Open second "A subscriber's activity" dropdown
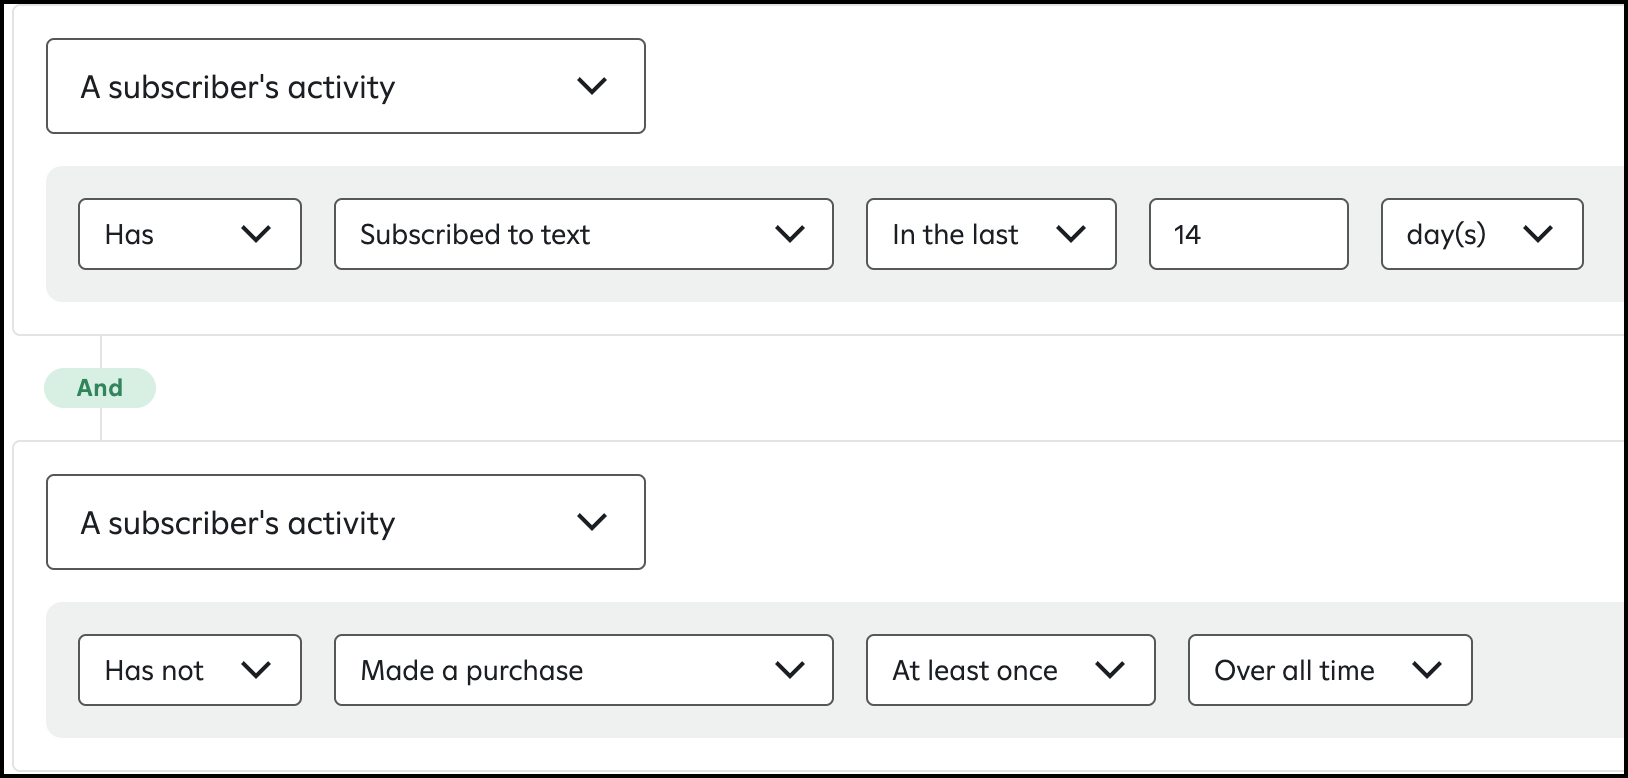Viewport: 1628px width, 778px height. (345, 522)
